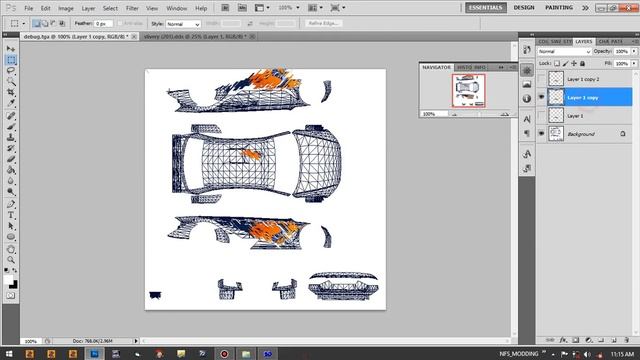Open the Filter menu

132,8
